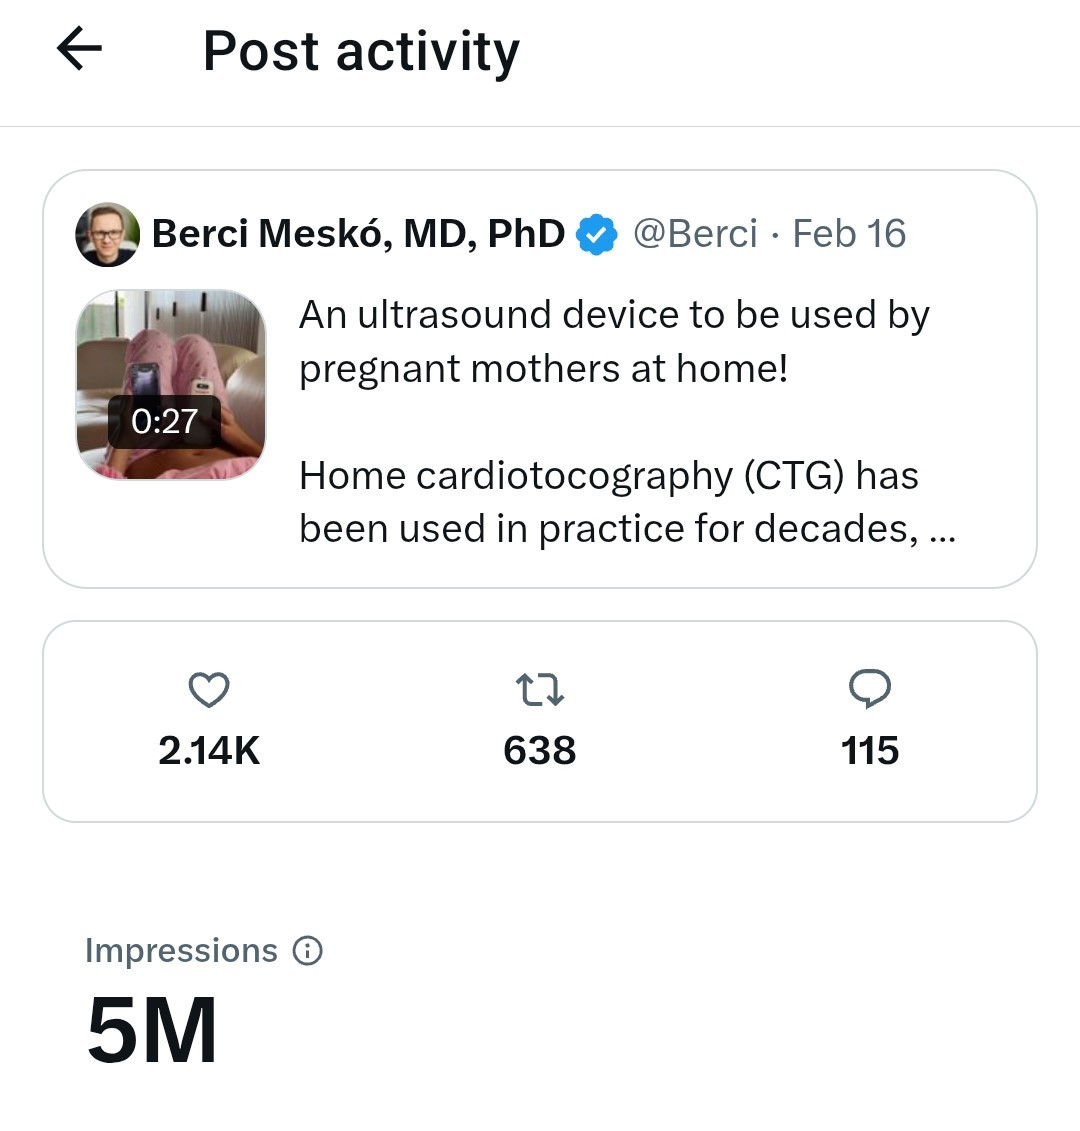The width and height of the screenshot is (1080, 1131).
Task: Click the Feb 16 post date
Action: (849, 234)
